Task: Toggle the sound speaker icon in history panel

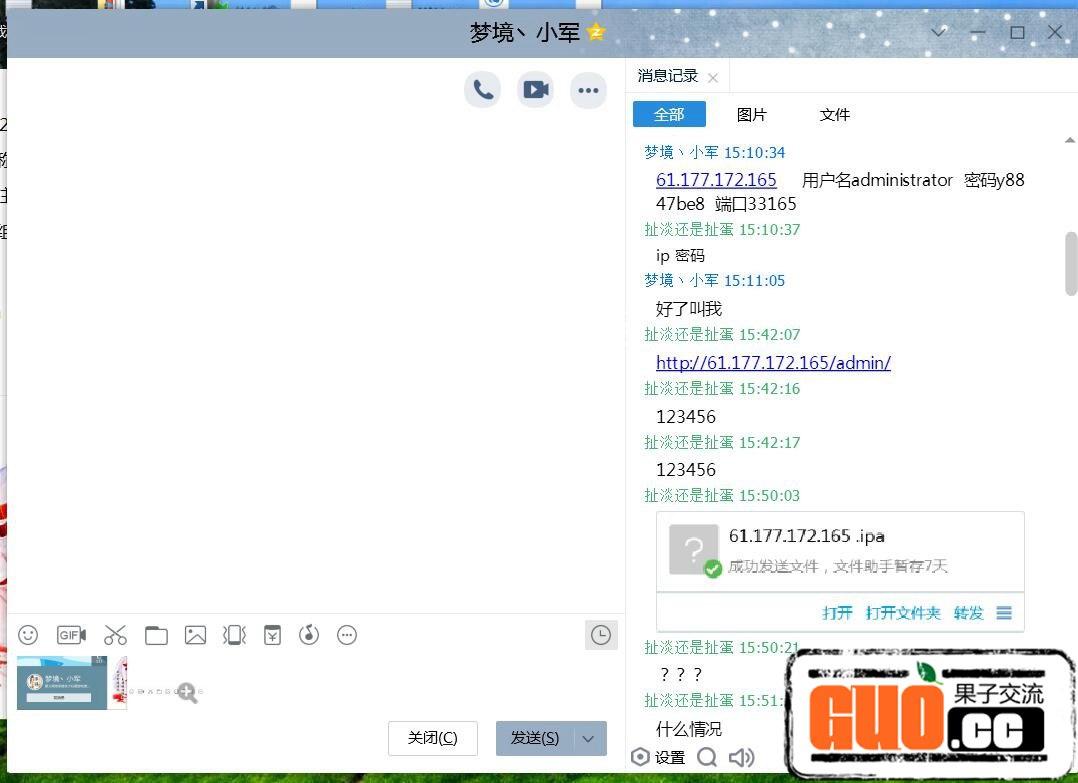Action: click(741, 757)
